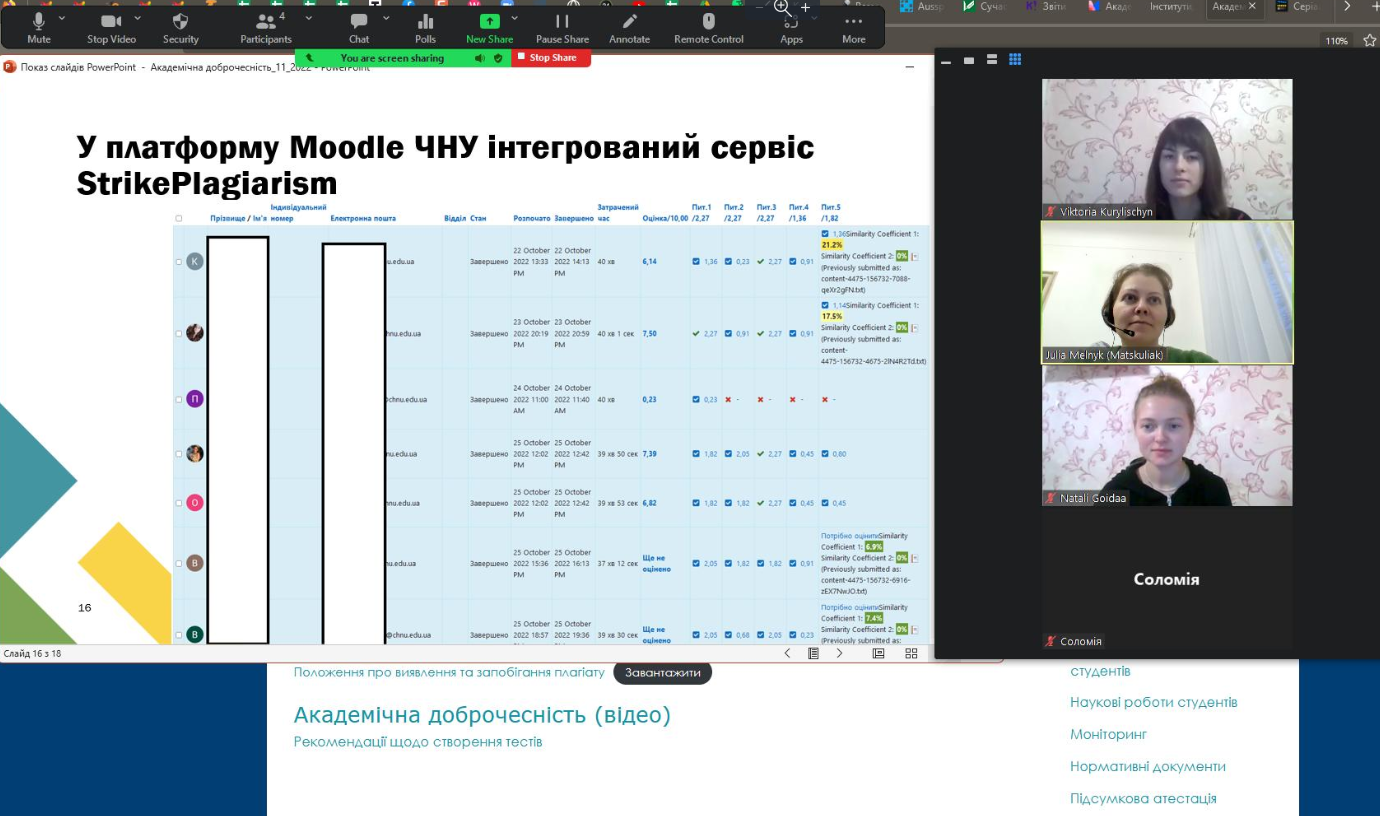This screenshot has height=816, width=1380.
Task: Open the Participants panel
Action: (266, 28)
